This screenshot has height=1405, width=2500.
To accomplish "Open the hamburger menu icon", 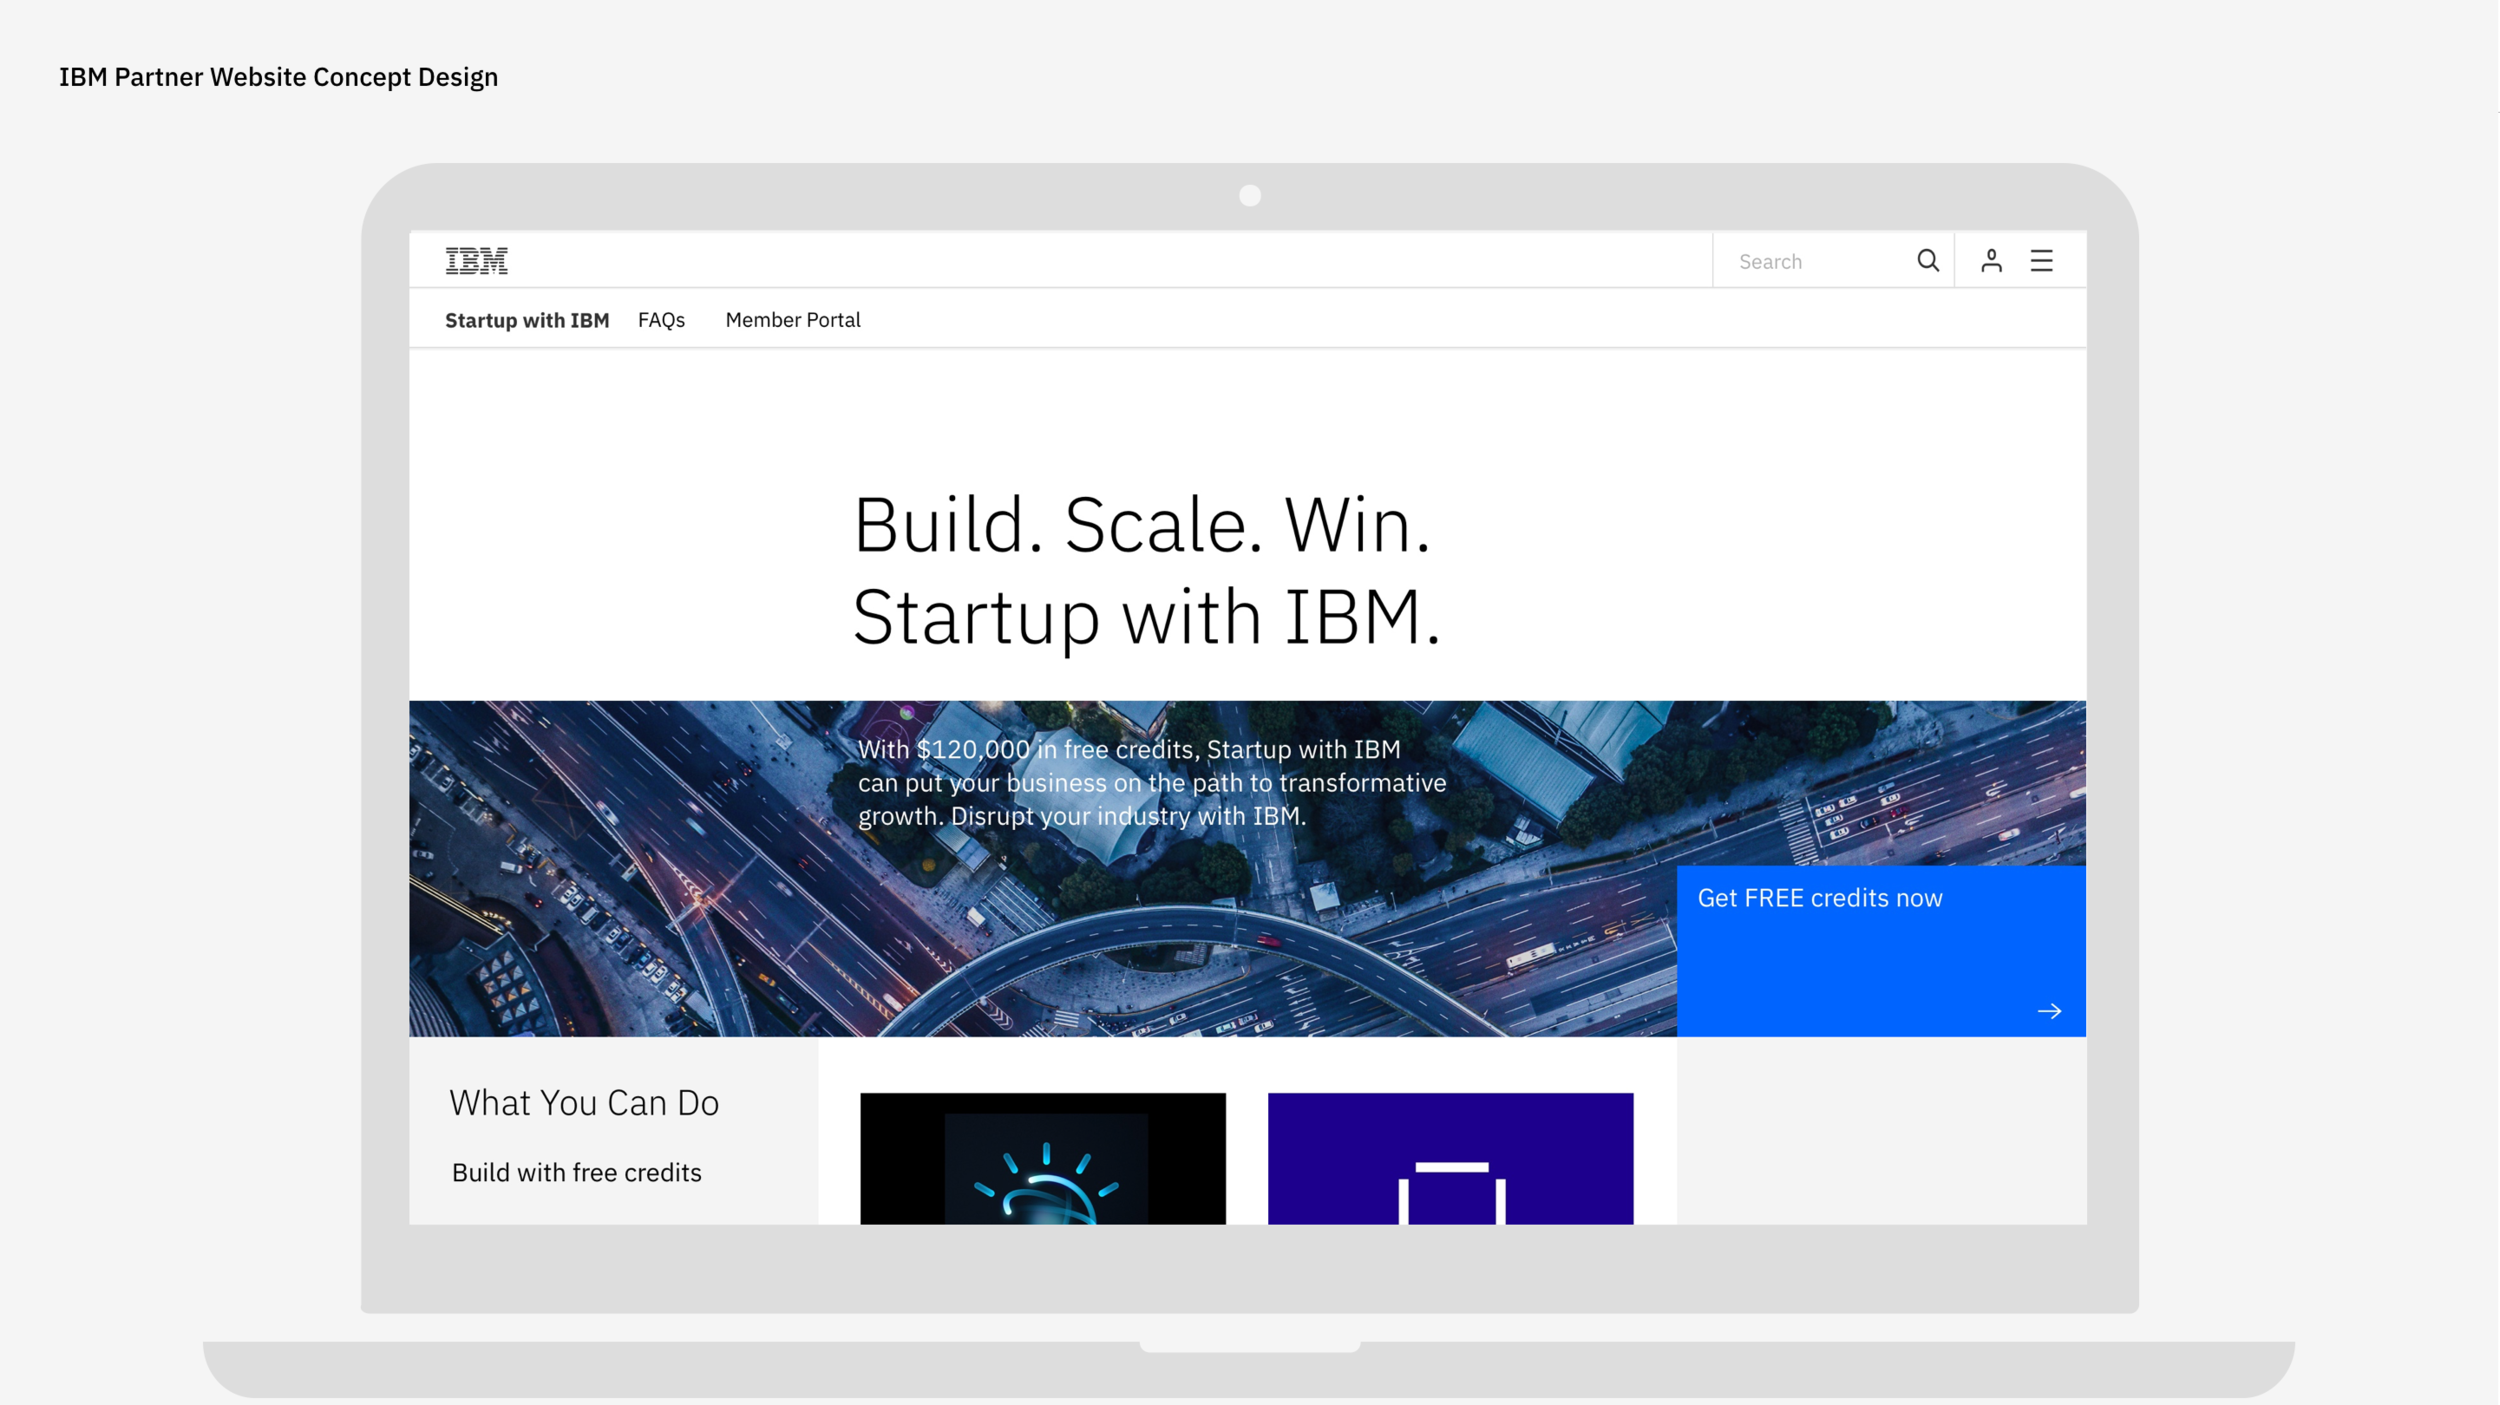I will point(2041,261).
